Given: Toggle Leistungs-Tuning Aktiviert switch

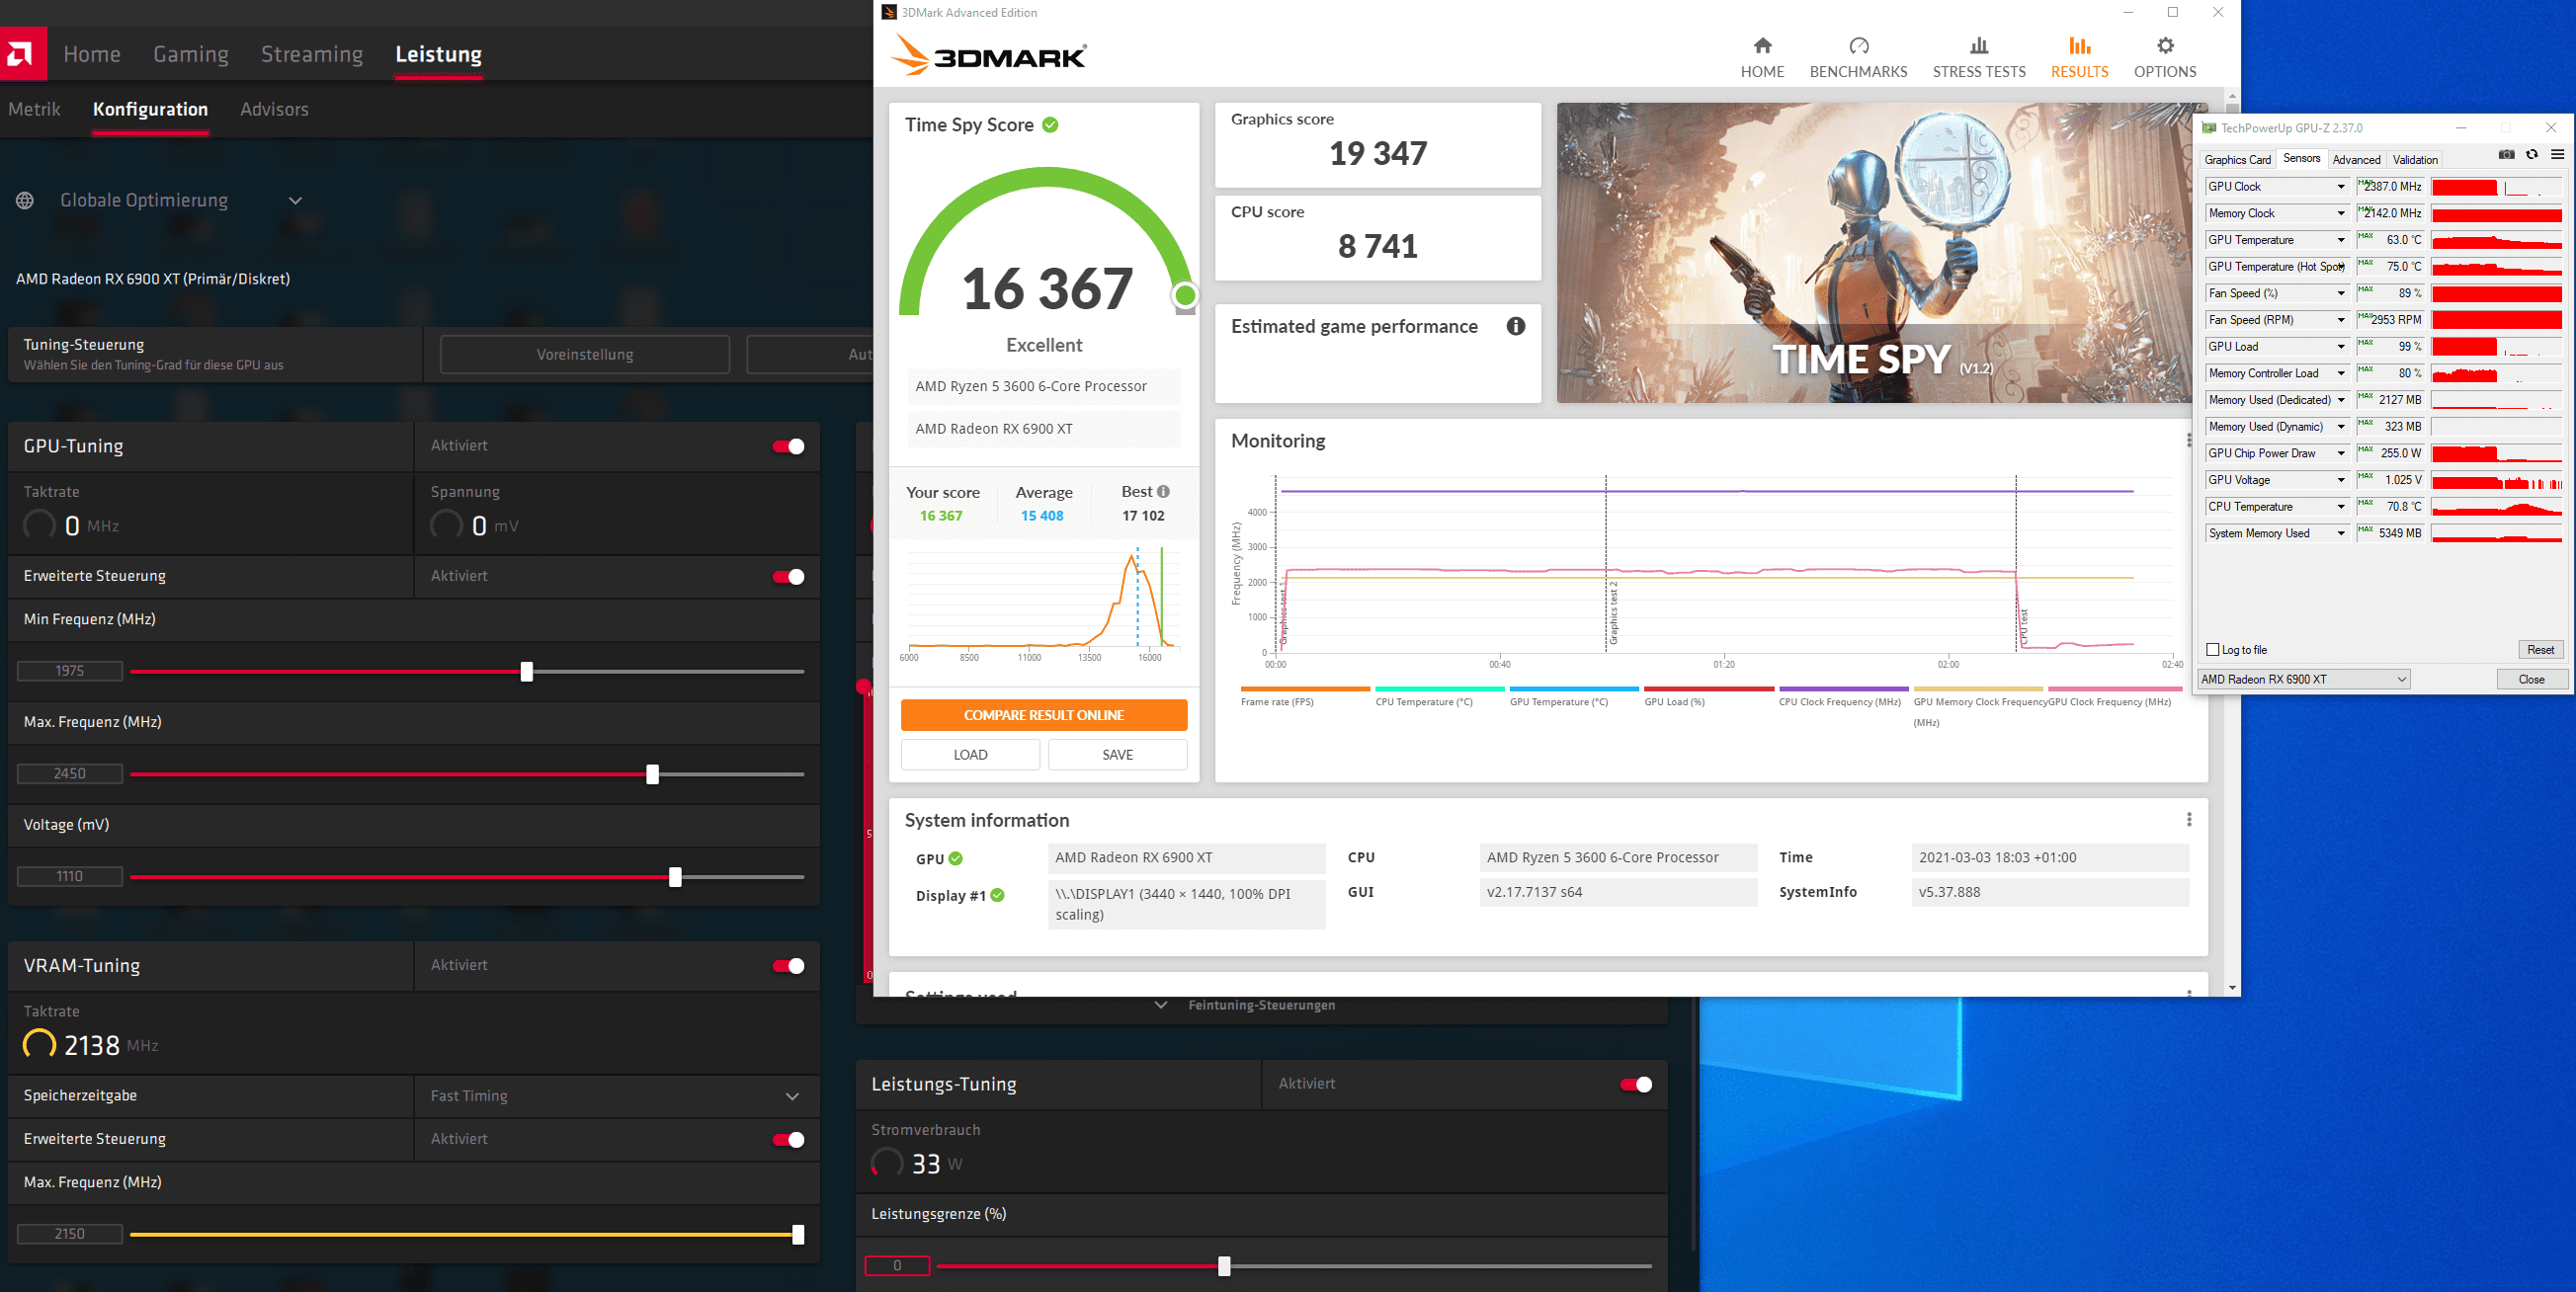Looking at the screenshot, I should (1636, 1084).
